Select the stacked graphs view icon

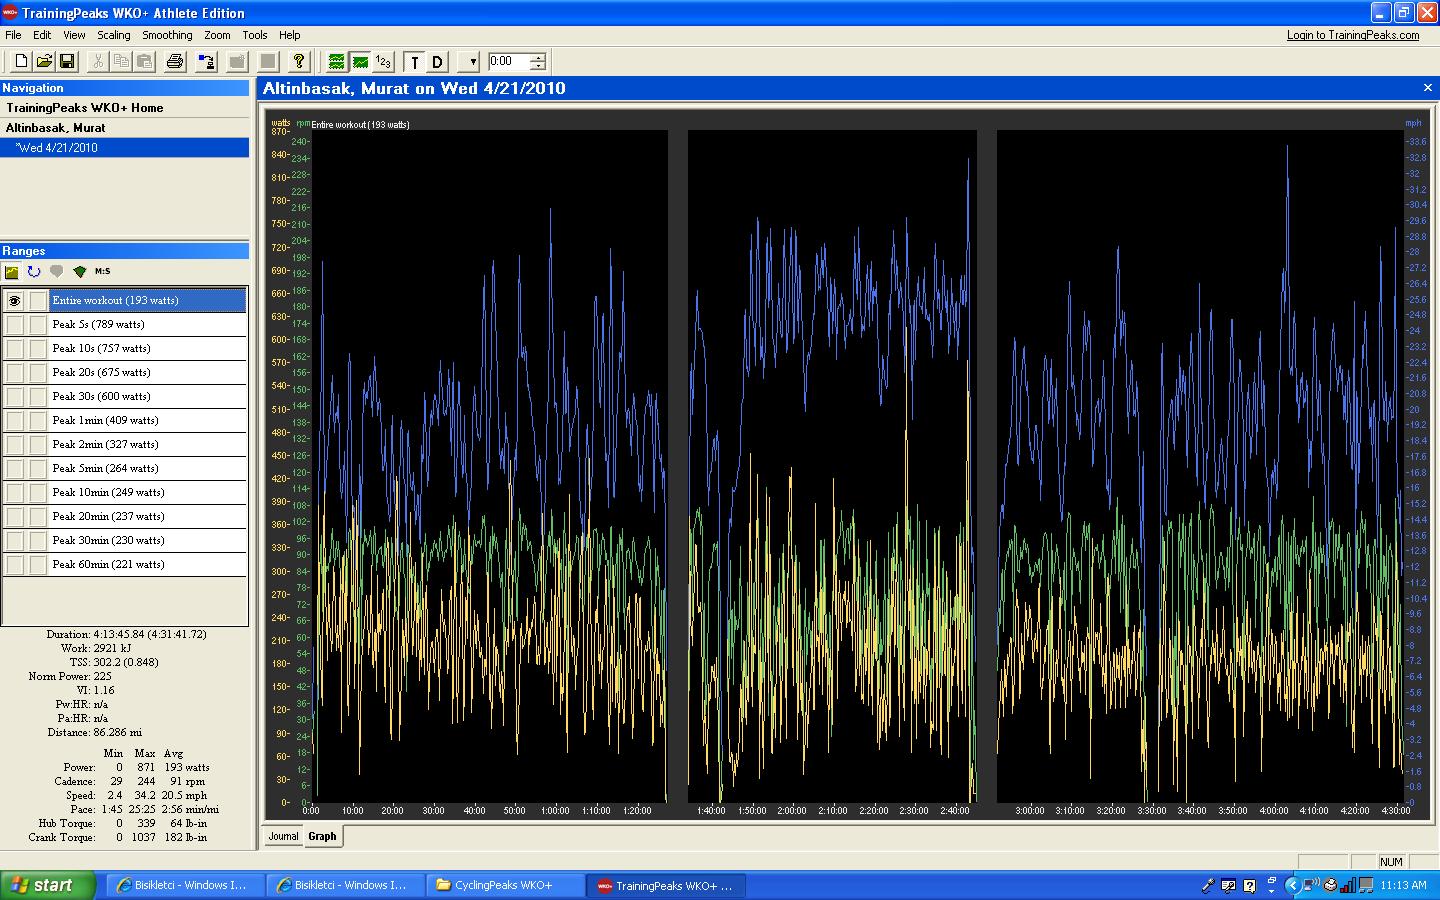337,62
